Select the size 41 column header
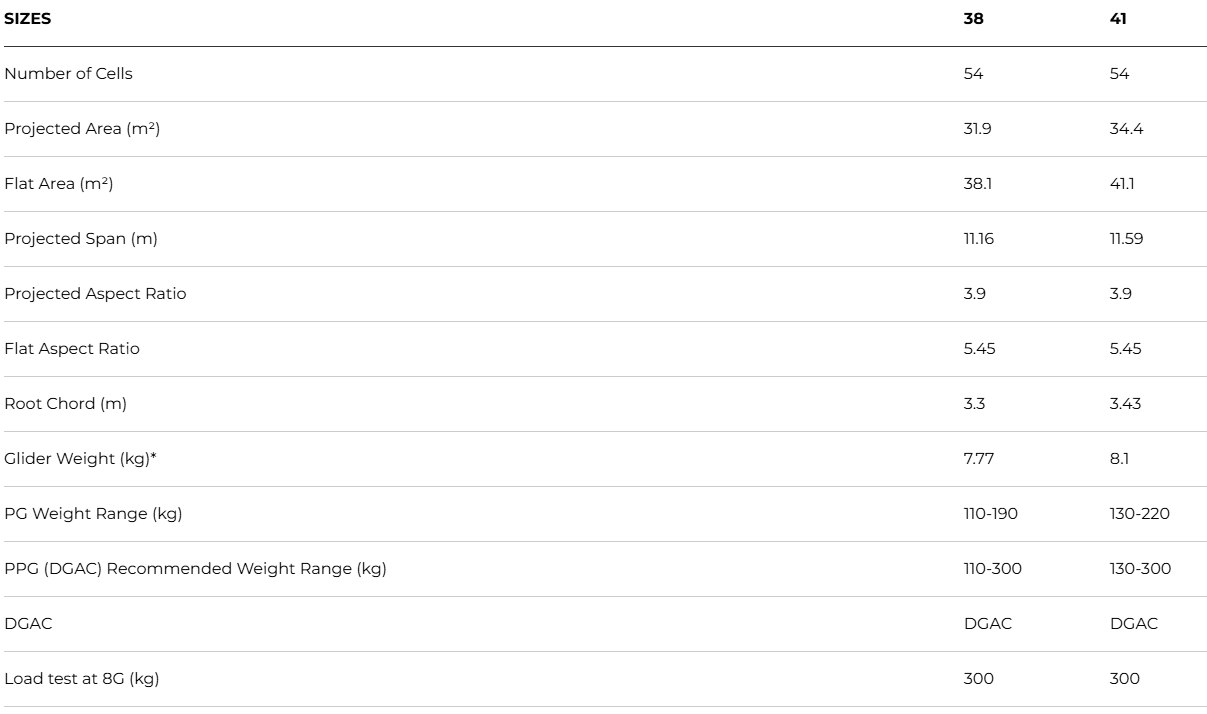 tap(1118, 19)
